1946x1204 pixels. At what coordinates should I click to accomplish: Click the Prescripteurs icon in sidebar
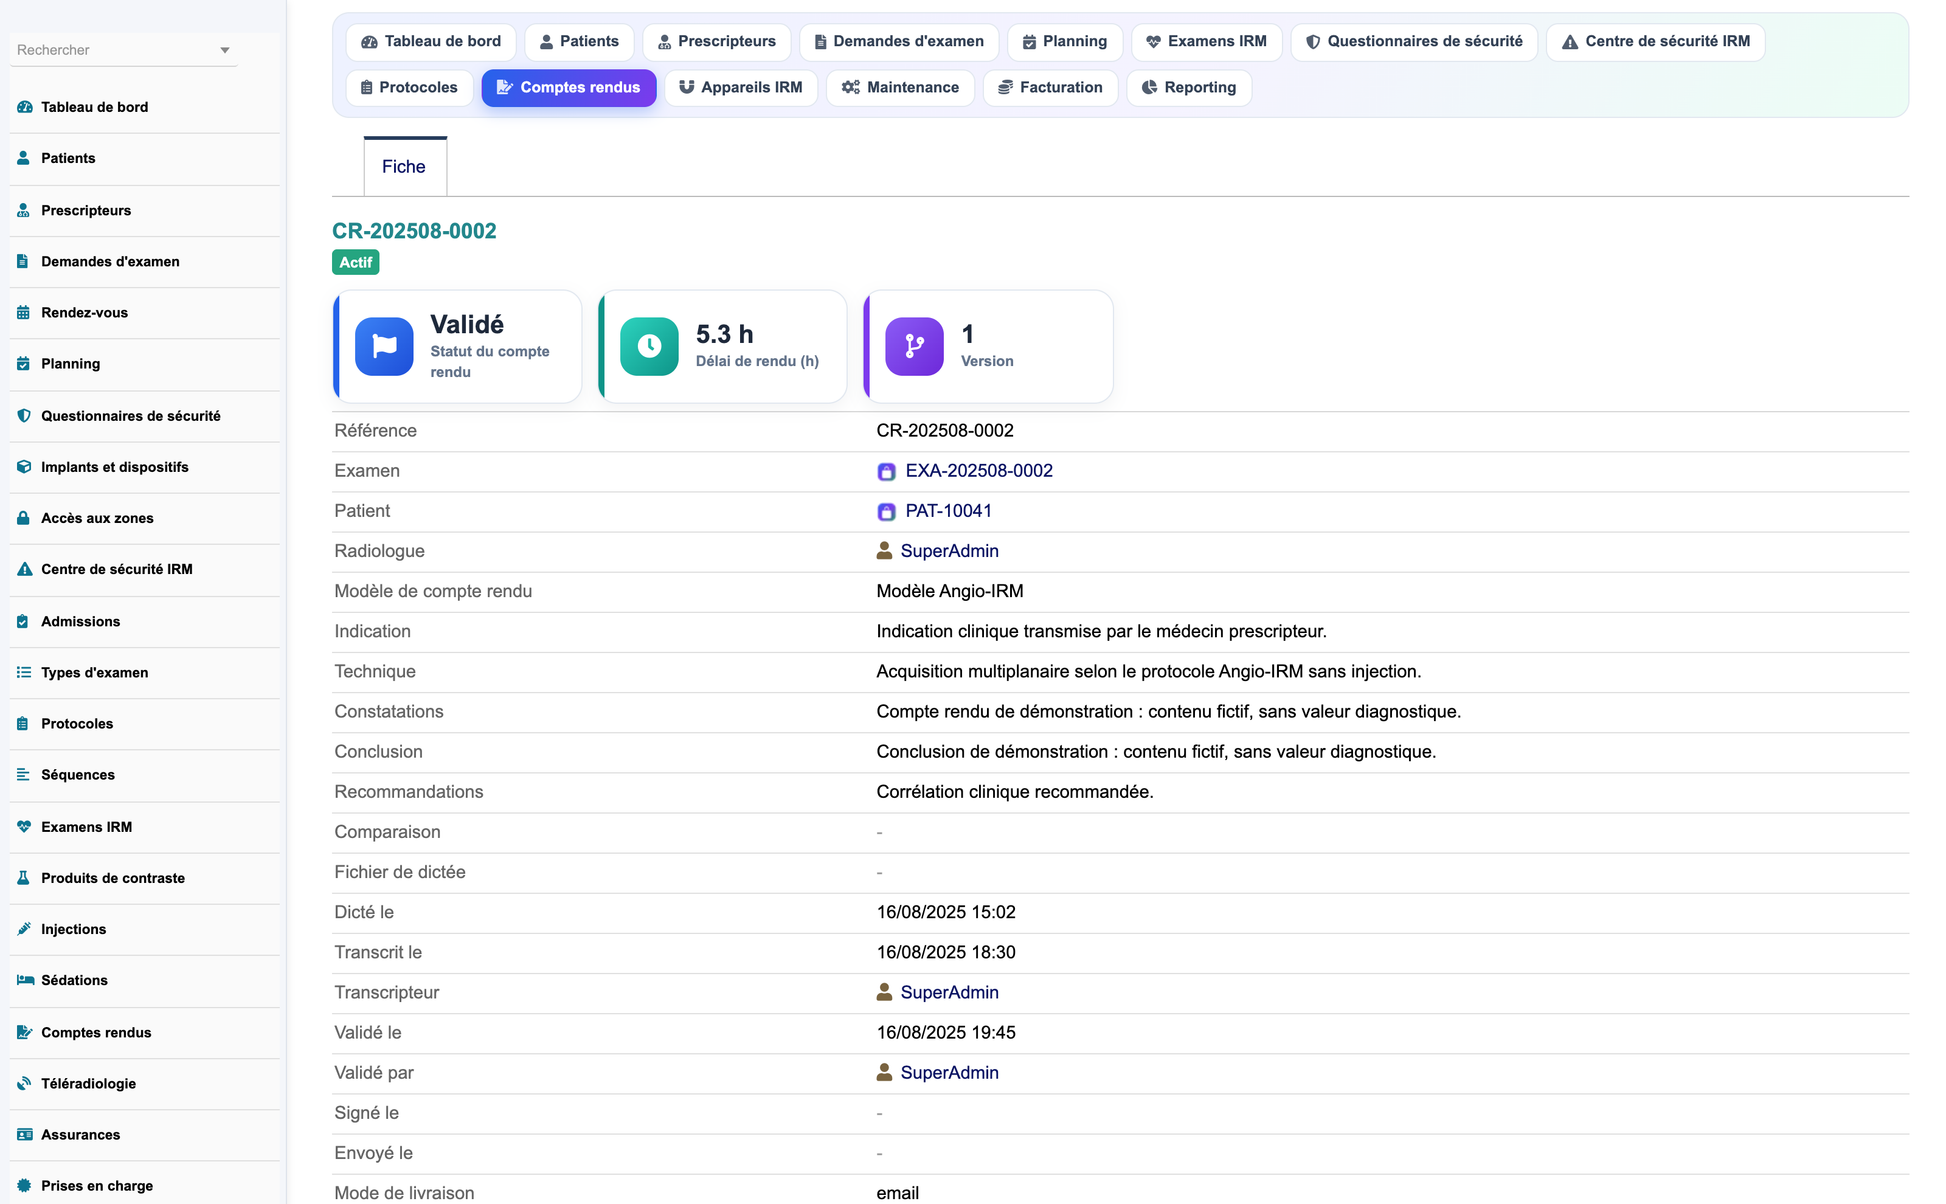click(24, 210)
